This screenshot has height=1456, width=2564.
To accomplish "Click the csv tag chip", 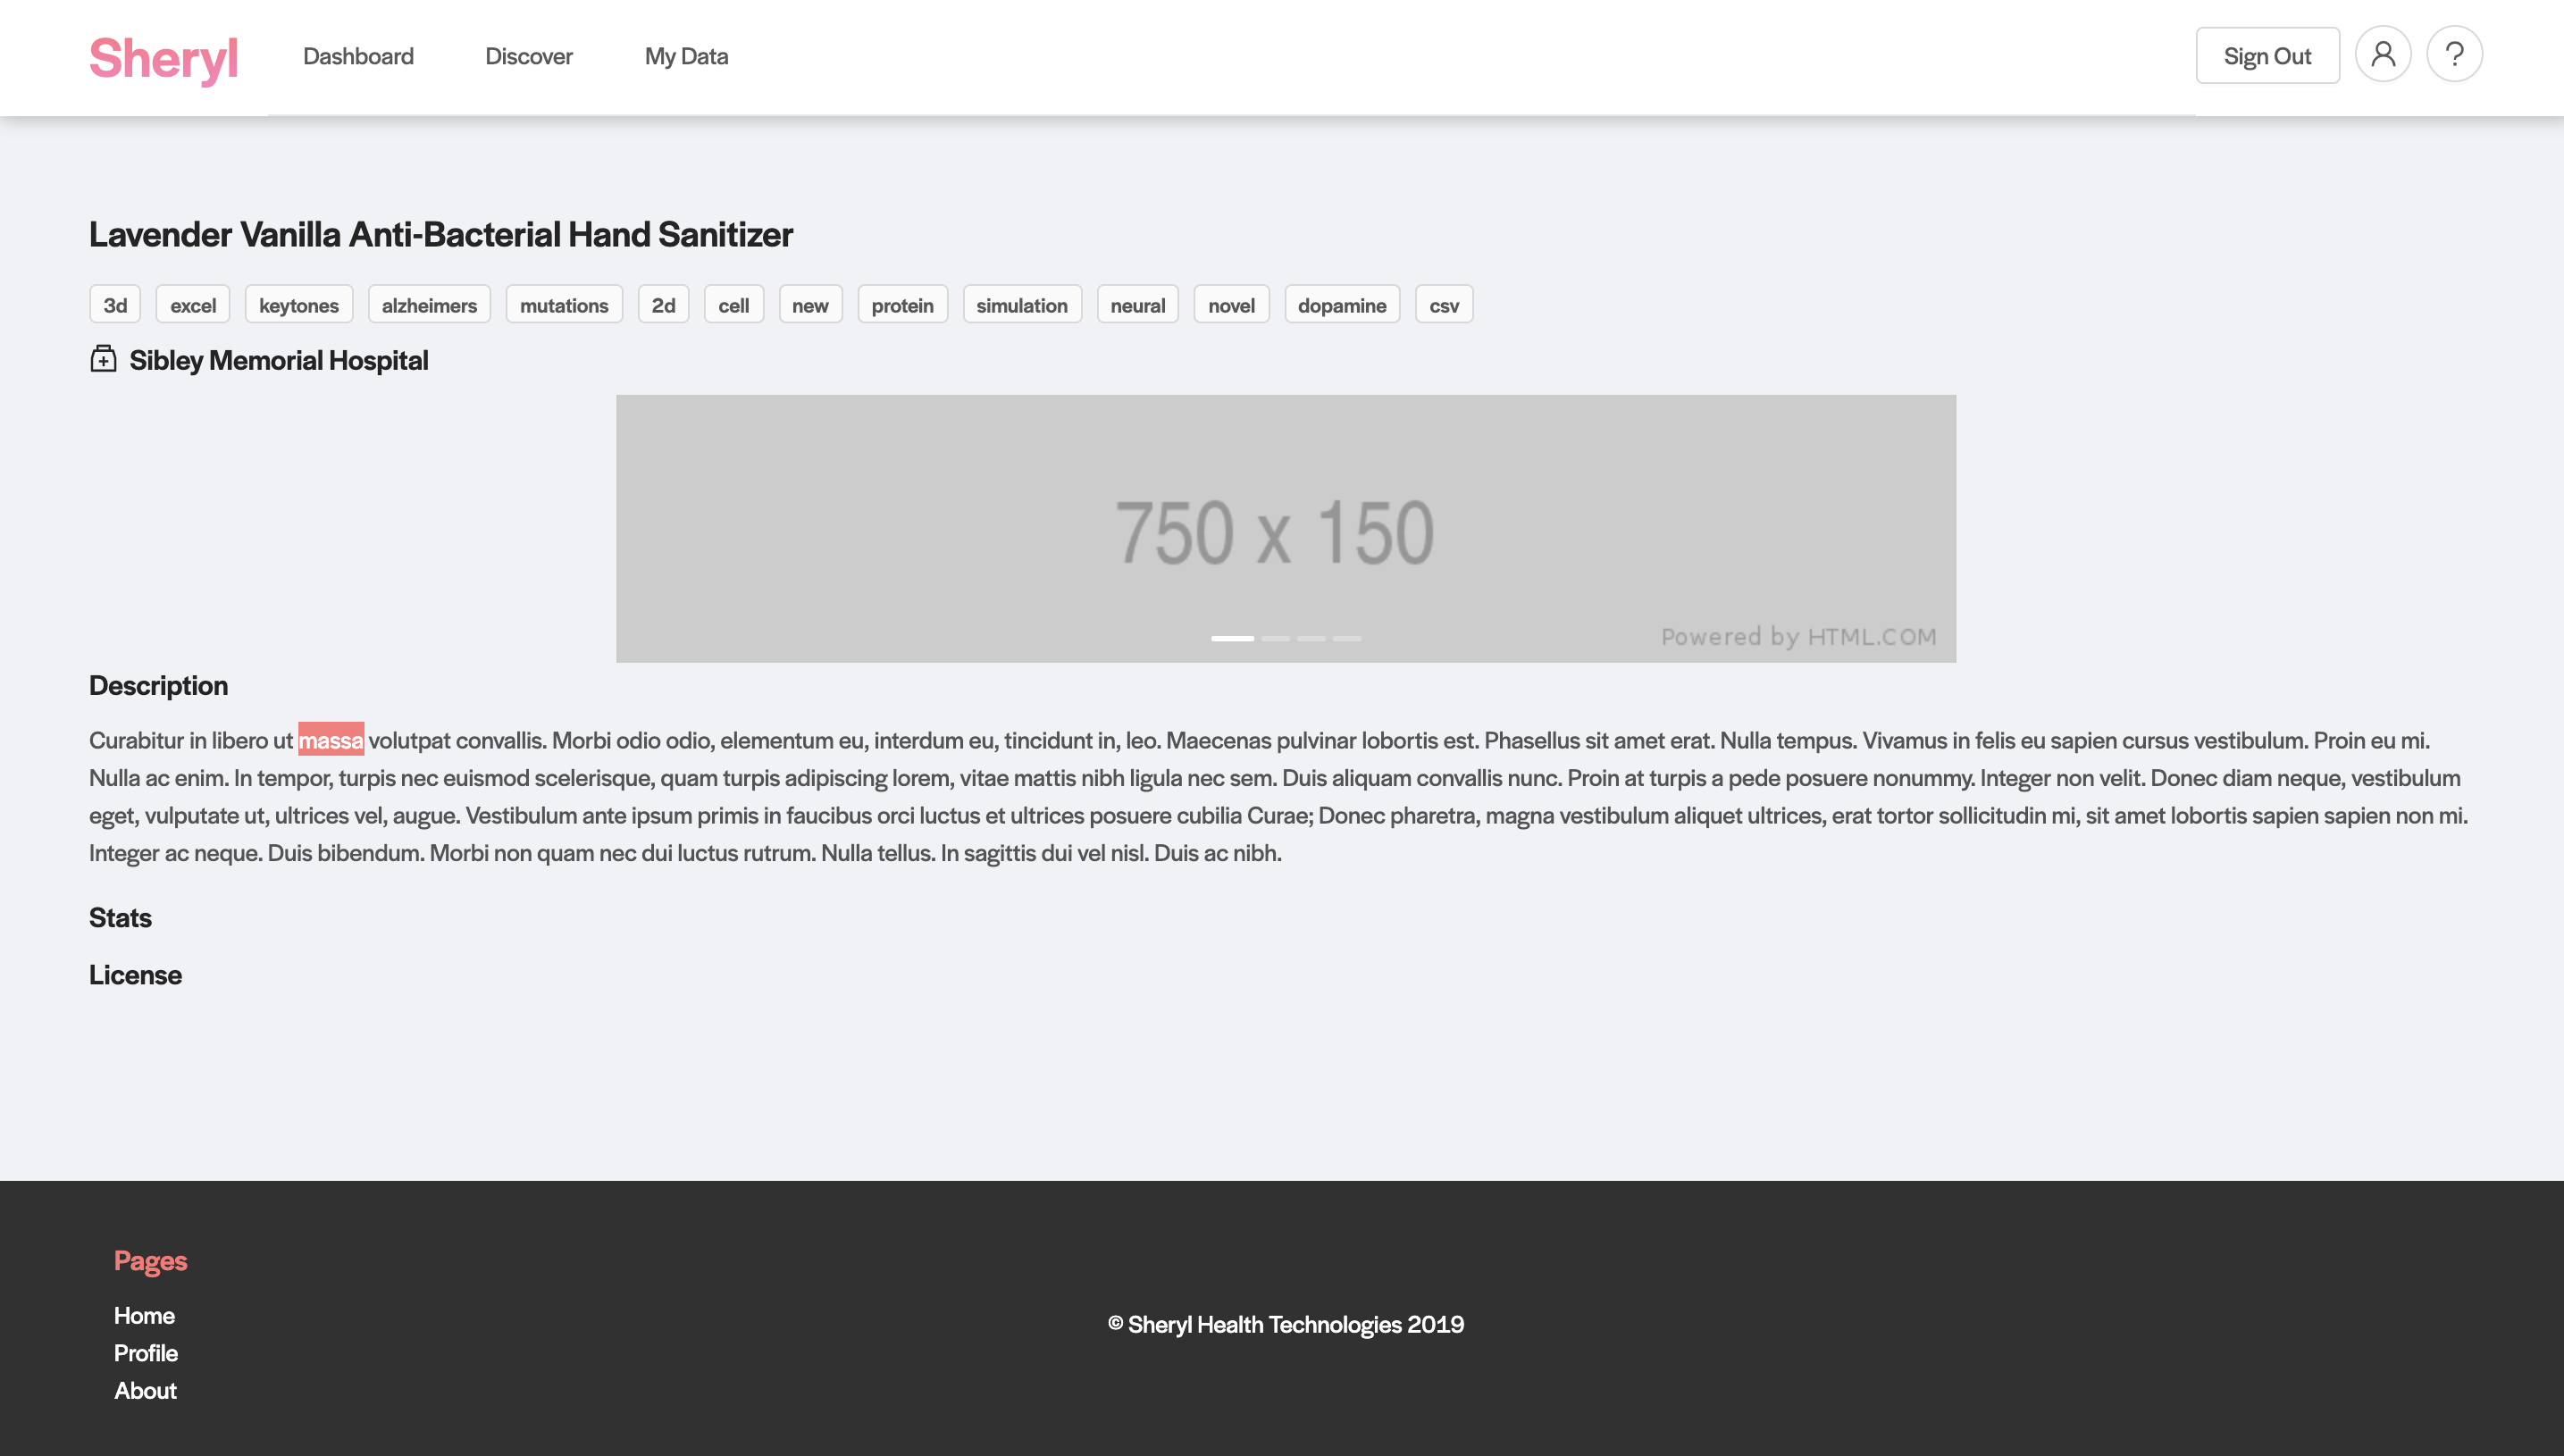I will click(1443, 305).
